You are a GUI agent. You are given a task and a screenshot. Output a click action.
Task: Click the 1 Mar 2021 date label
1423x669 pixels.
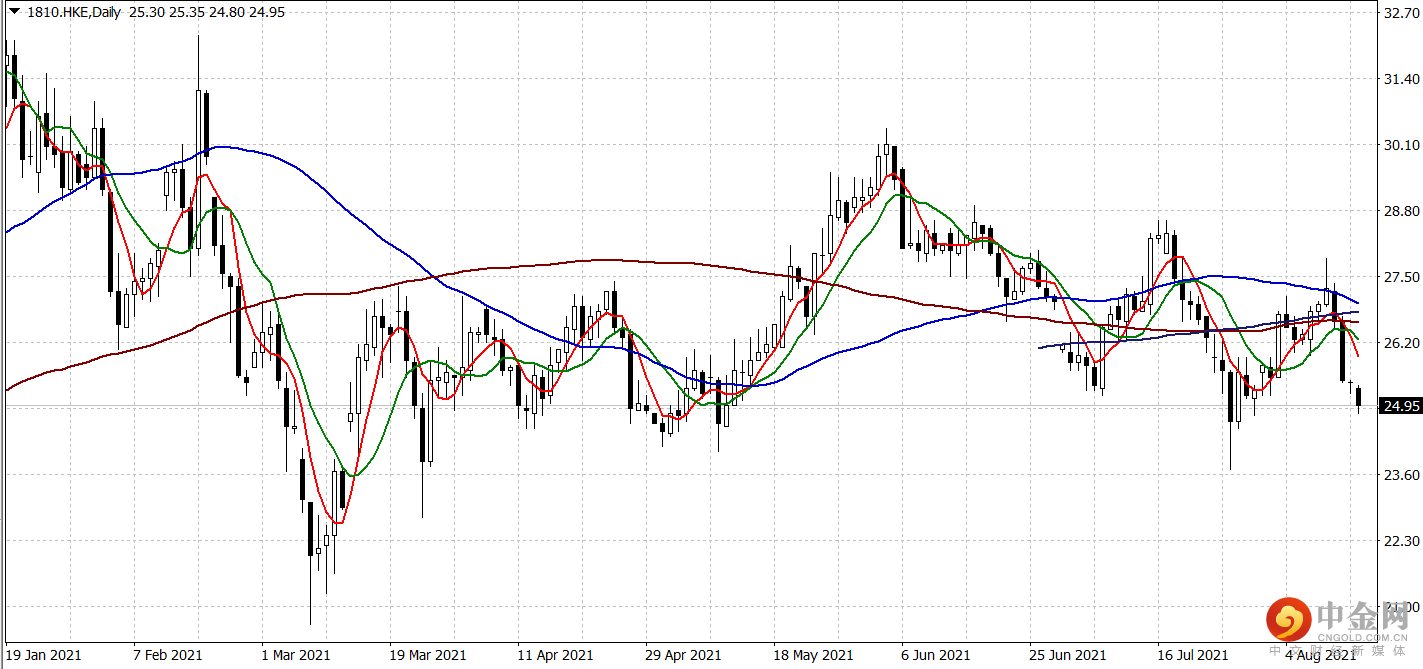click(297, 655)
